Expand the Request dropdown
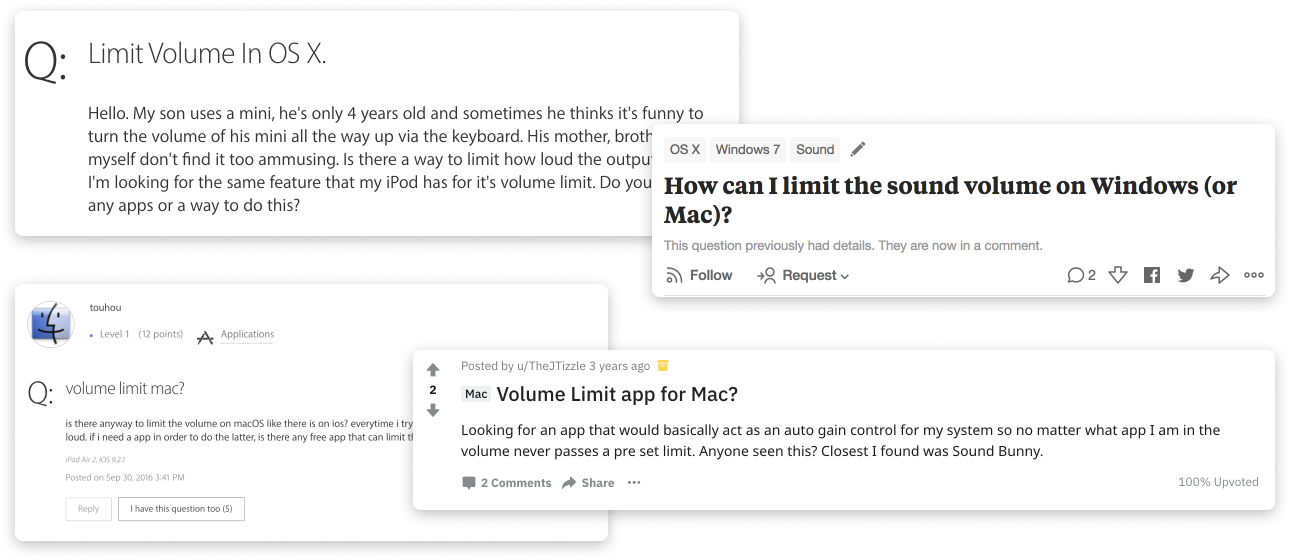The height and width of the screenshot is (560, 1290). tap(803, 275)
